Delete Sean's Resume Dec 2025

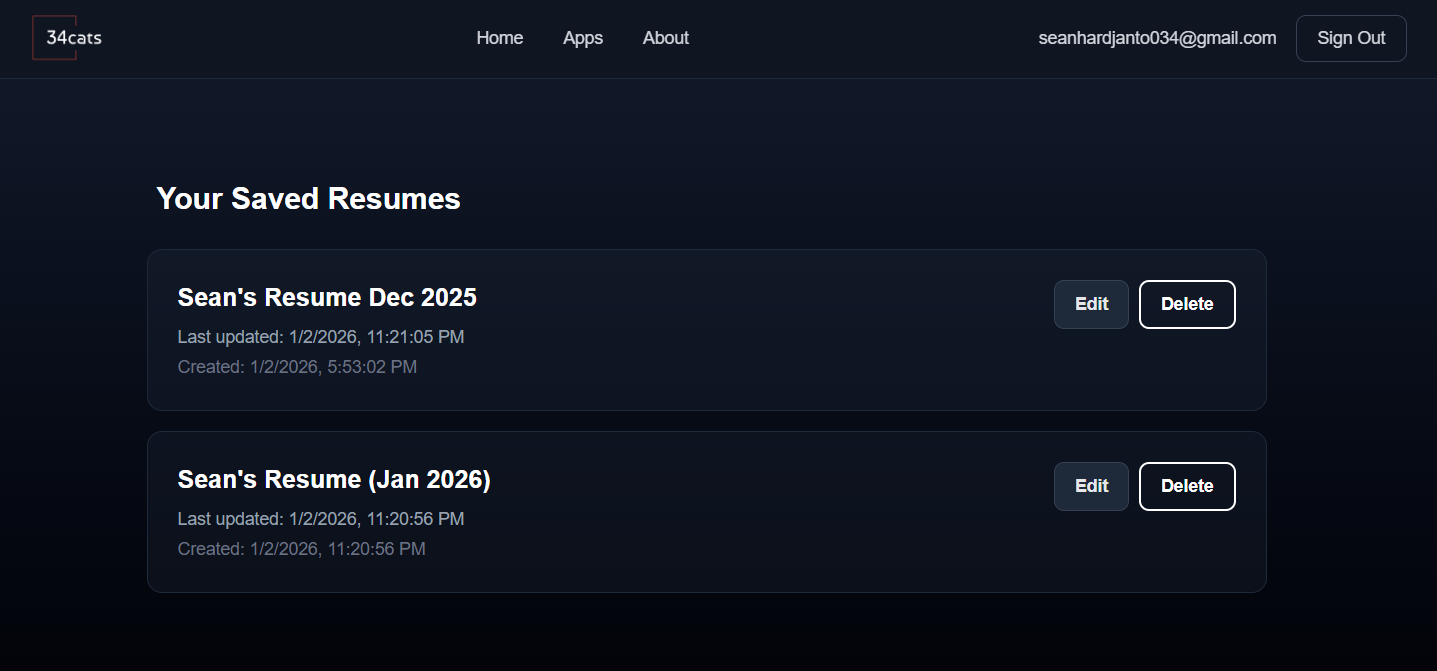(x=1187, y=304)
